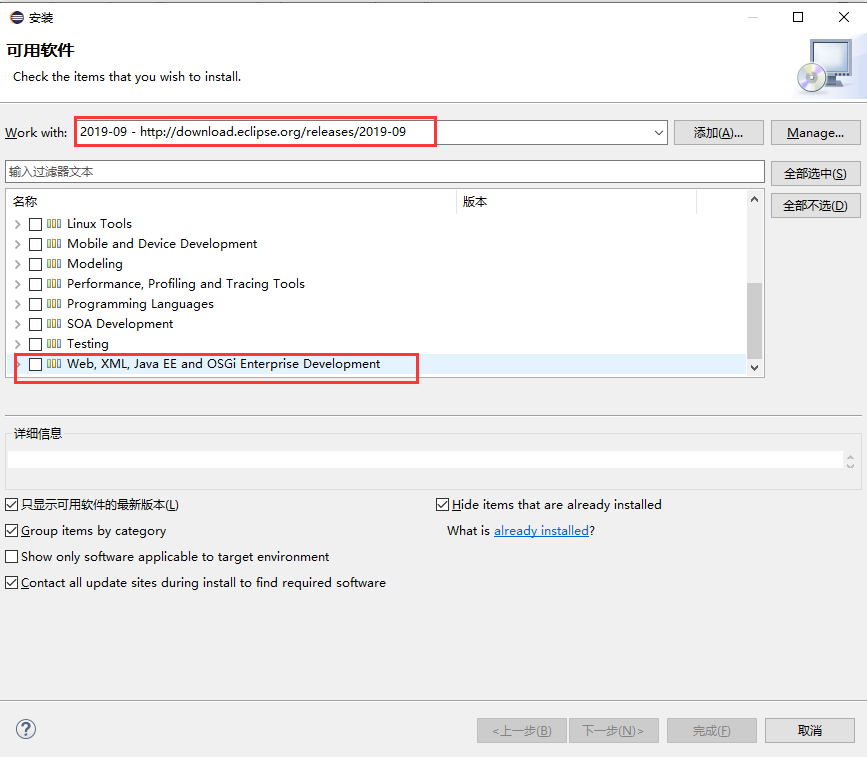Expand the Linux Tools tree node
The width and height of the screenshot is (867, 757).
(x=18, y=224)
